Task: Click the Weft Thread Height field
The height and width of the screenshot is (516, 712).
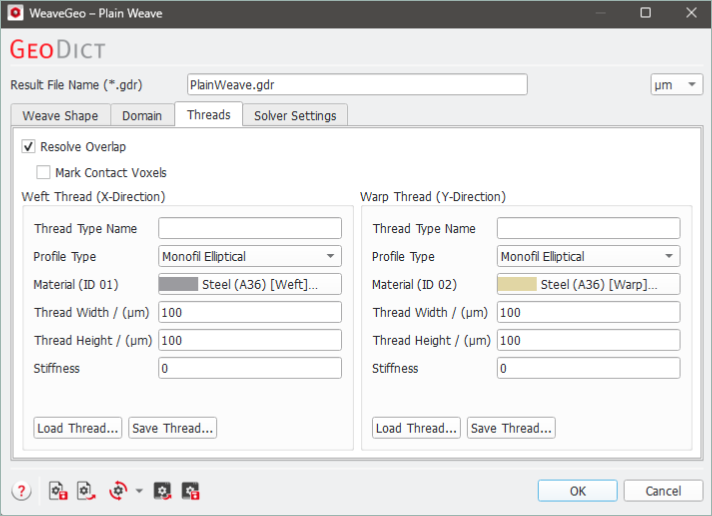Action: (250, 340)
